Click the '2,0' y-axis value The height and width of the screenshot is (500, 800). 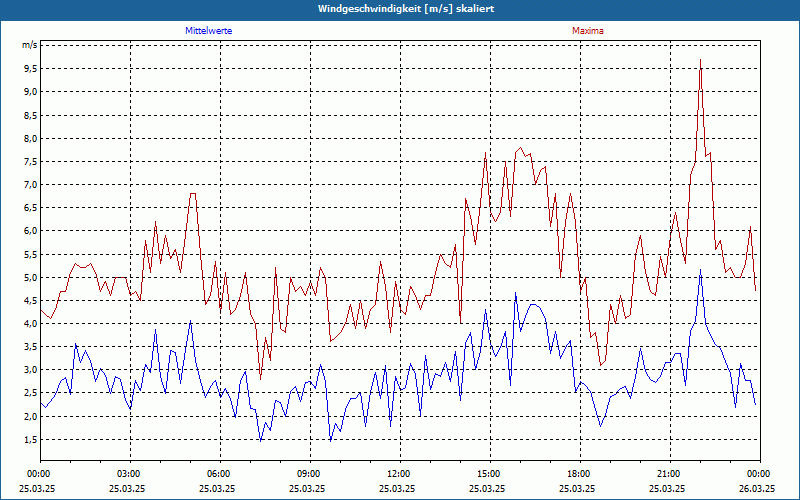tap(31, 417)
